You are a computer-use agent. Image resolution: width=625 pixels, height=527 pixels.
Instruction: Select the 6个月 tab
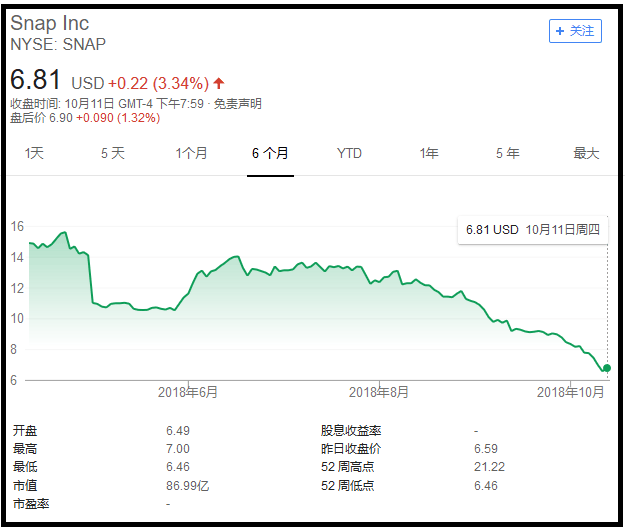pos(270,153)
